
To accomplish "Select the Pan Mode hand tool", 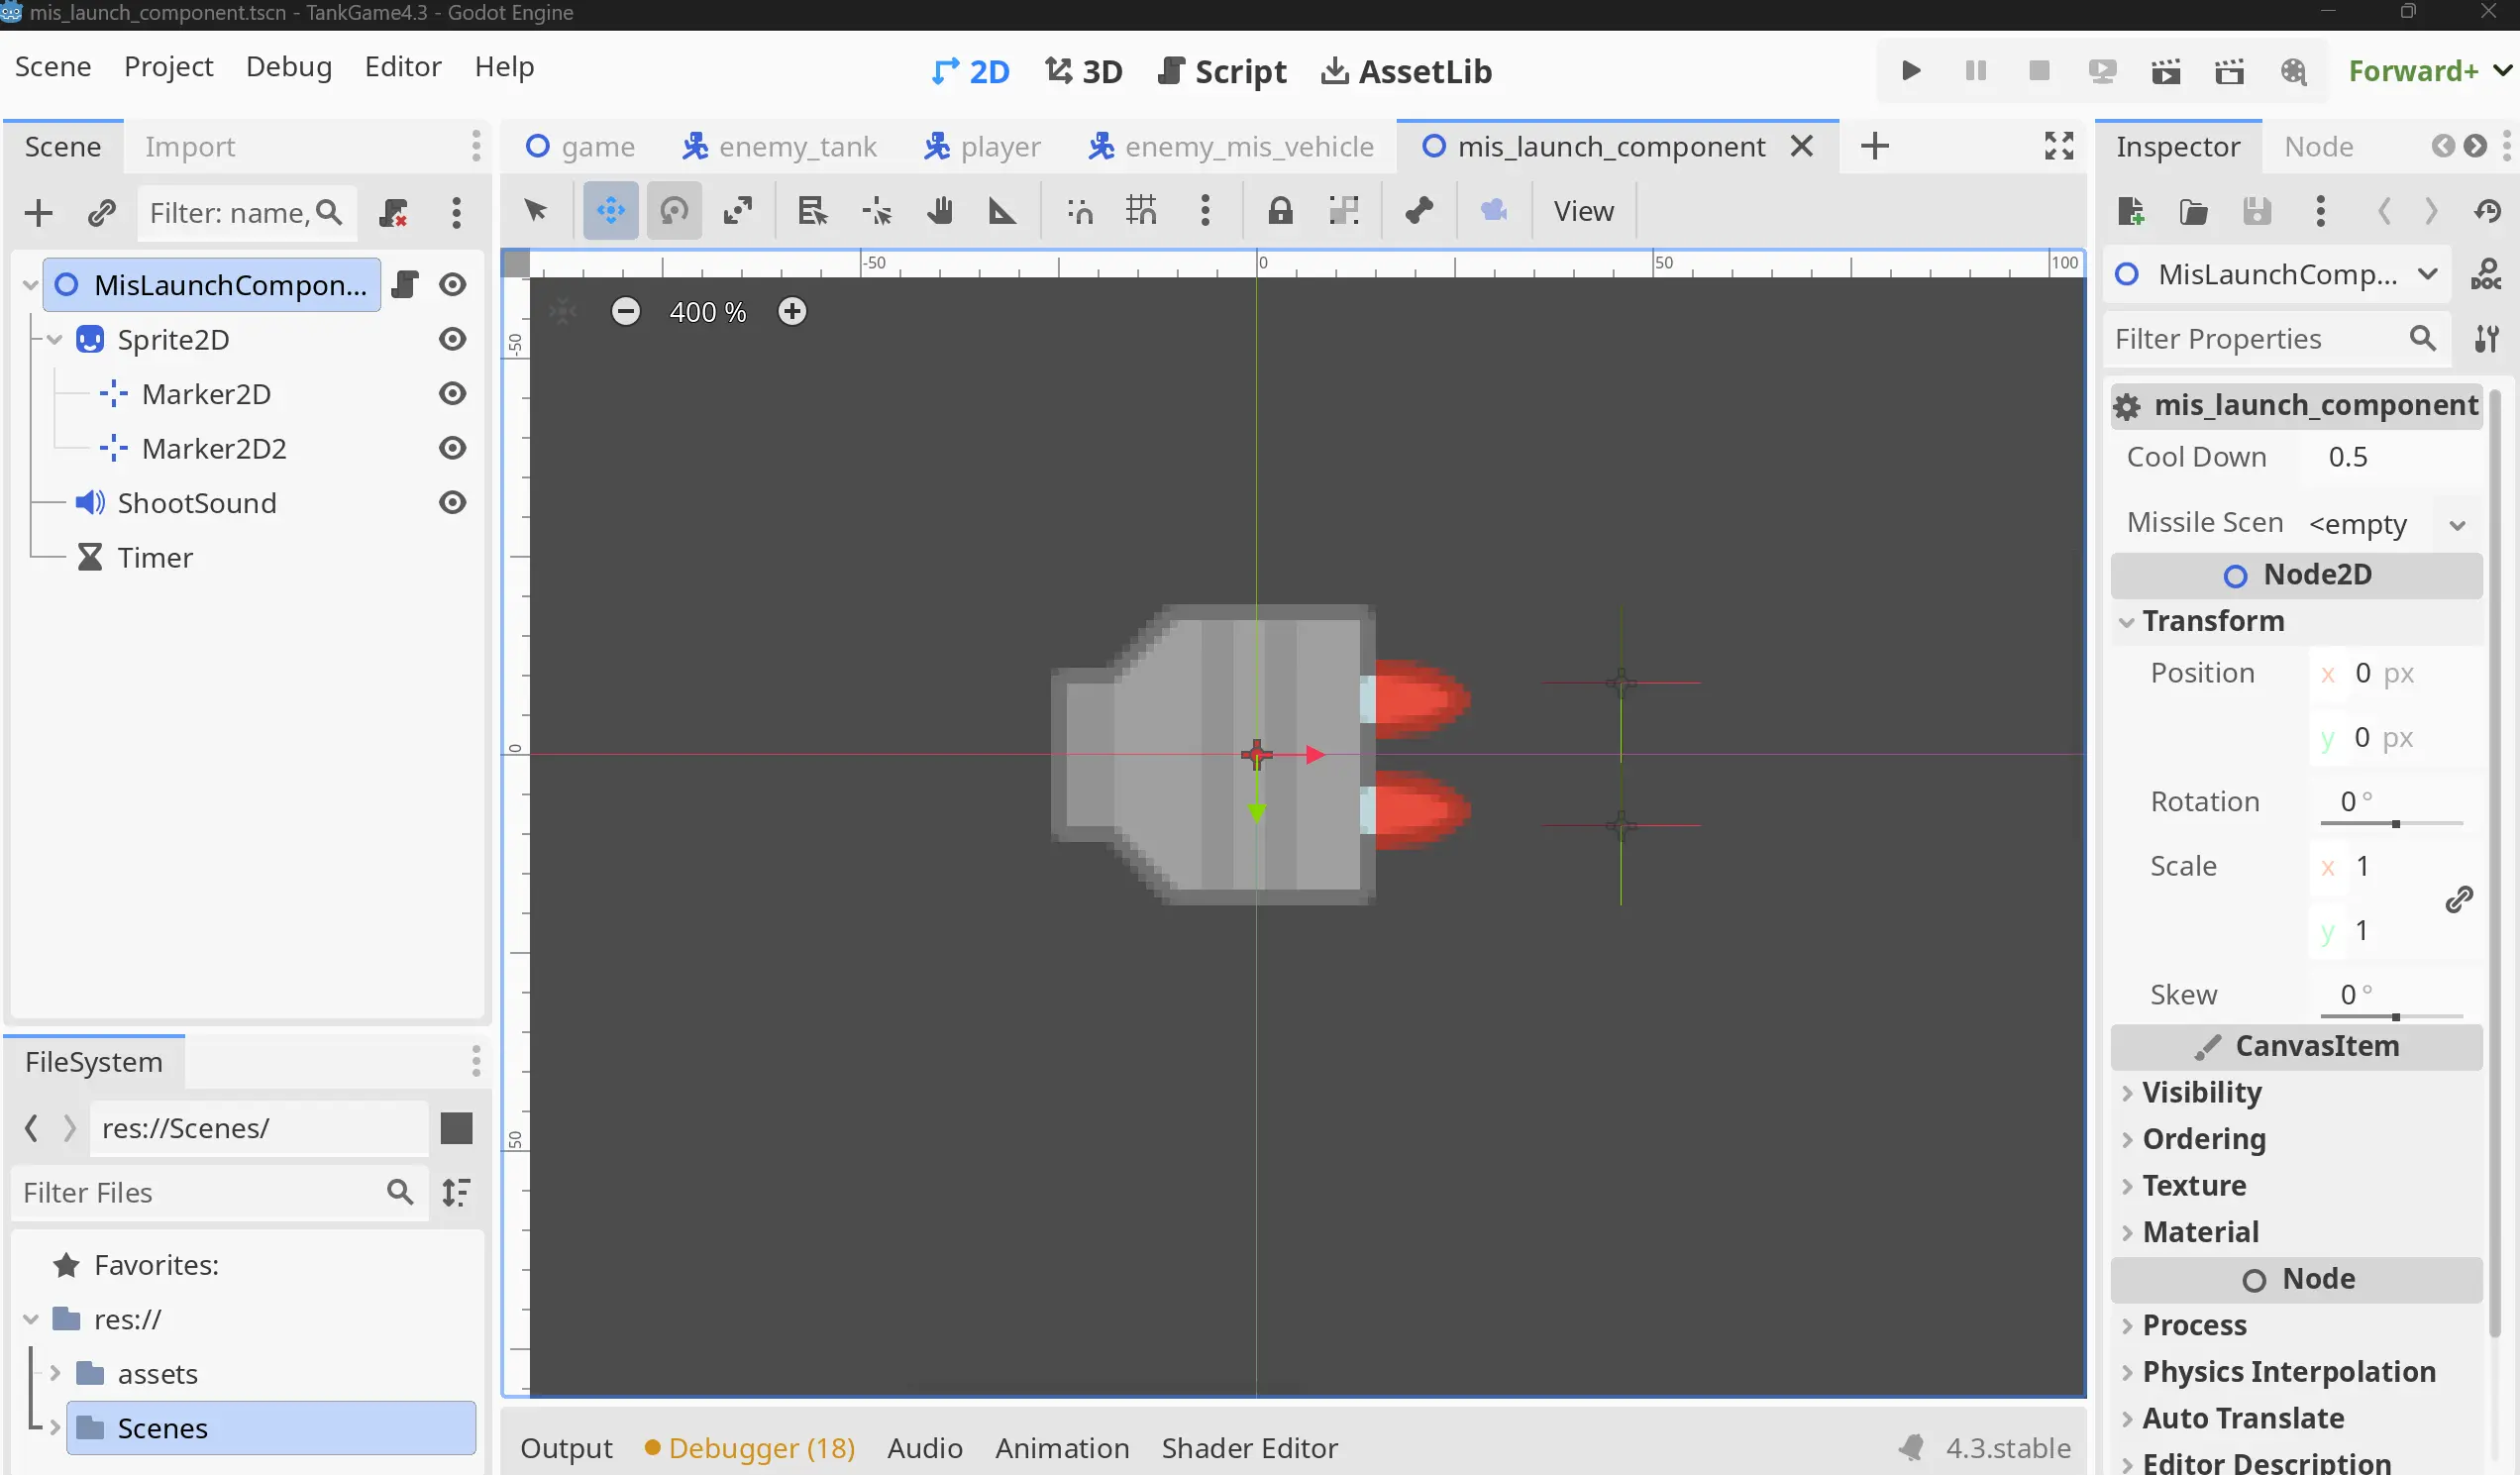I will [x=940, y=211].
